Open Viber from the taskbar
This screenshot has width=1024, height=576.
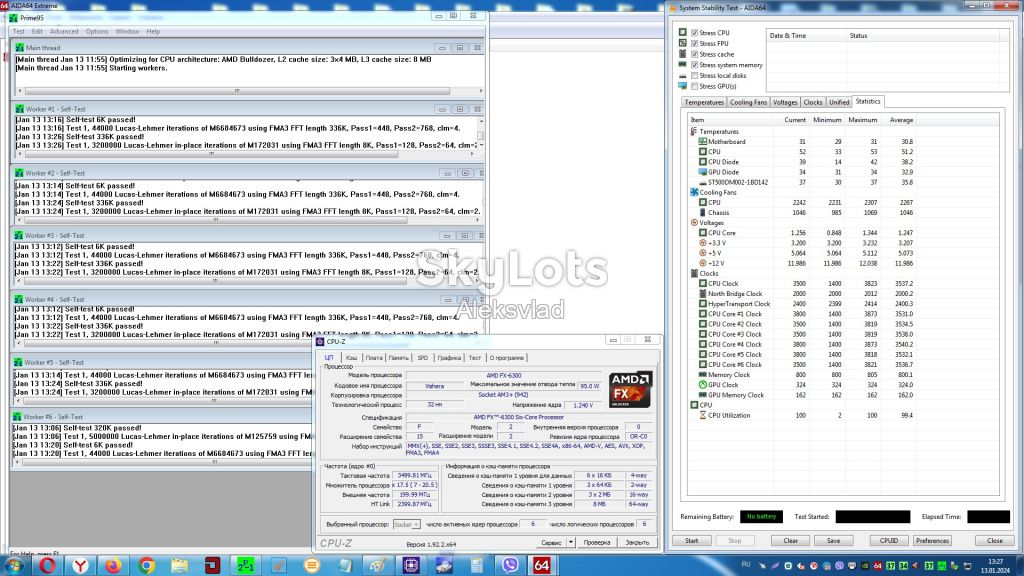(x=510, y=565)
